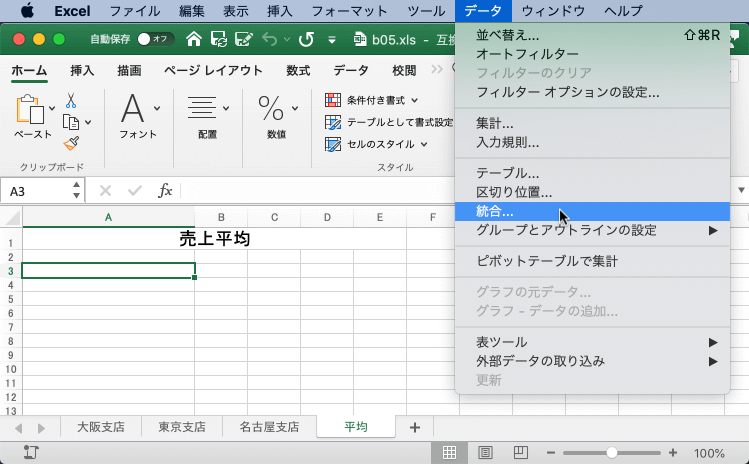Select the 校閲 ribbon tab
This screenshot has width=749, height=464.
404,71
